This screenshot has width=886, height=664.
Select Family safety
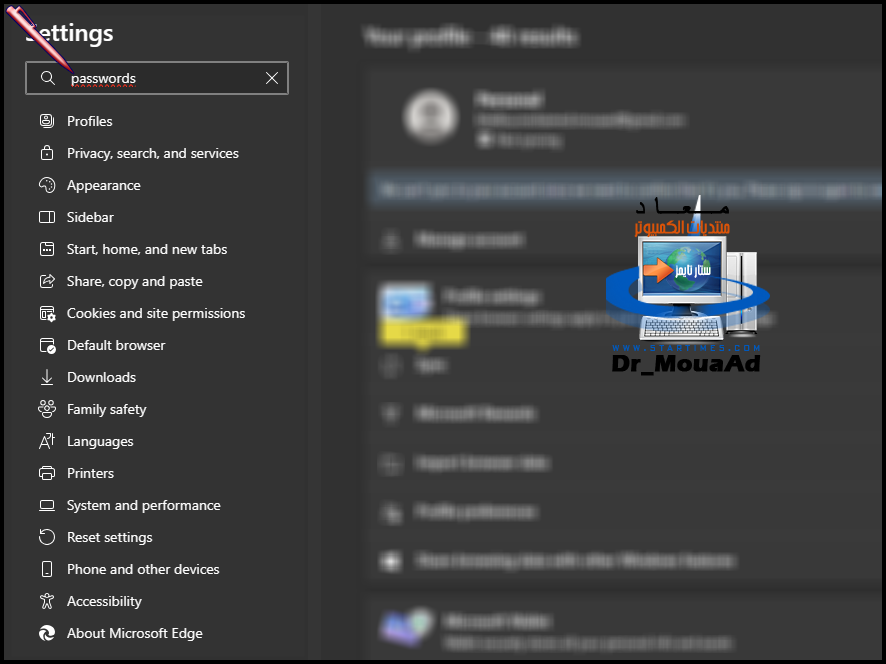point(106,409)
